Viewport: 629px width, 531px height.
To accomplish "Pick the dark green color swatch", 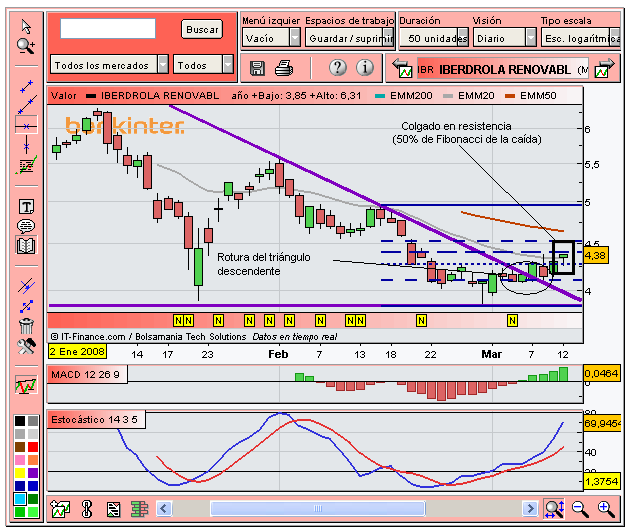I will tap(33, 499).
